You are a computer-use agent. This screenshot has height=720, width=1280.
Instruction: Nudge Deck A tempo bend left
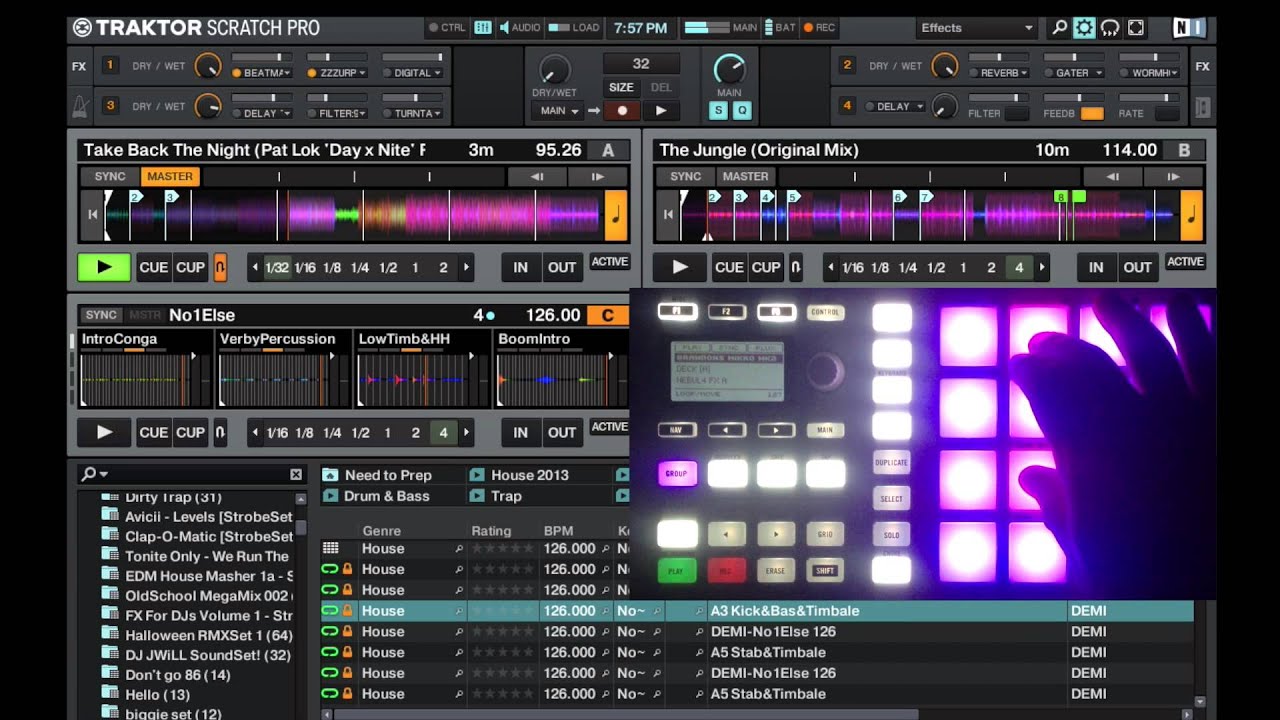tap(537, 177)
